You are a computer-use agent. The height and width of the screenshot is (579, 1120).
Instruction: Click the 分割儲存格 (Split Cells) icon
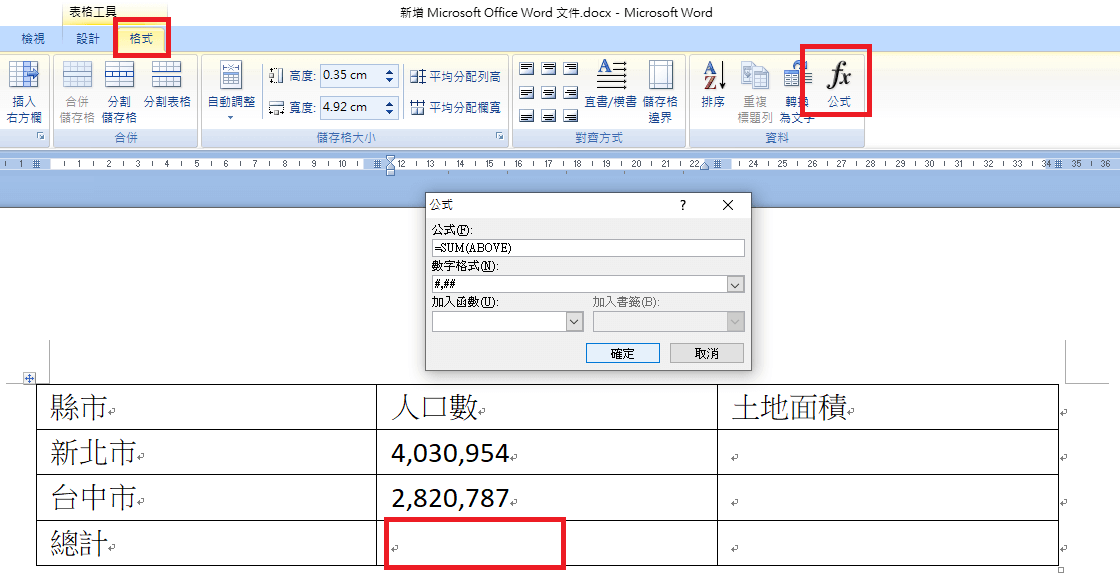pyautogui.click(x=119, y=76)
